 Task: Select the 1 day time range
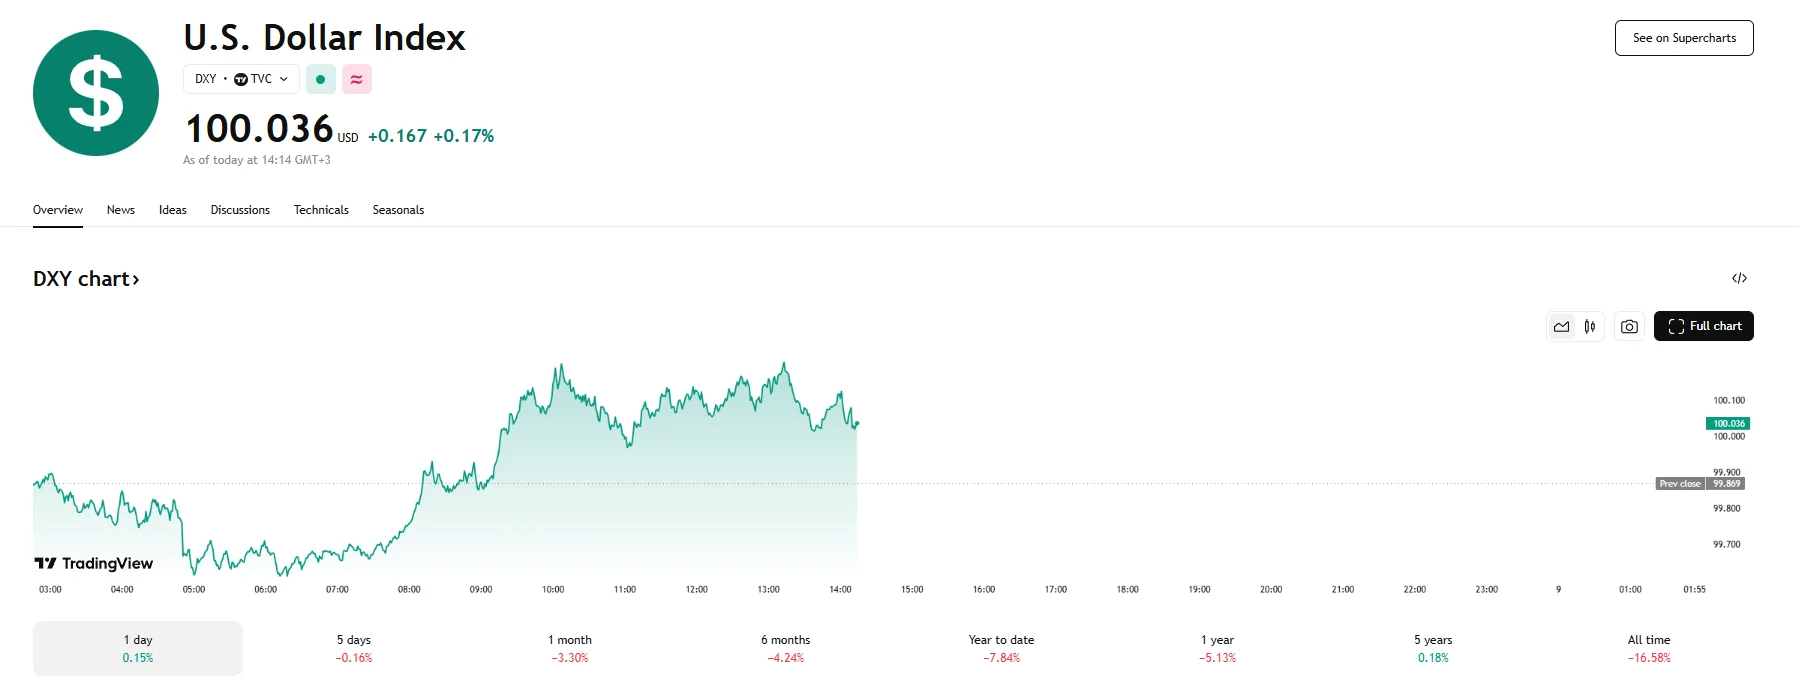coord(138,648)
